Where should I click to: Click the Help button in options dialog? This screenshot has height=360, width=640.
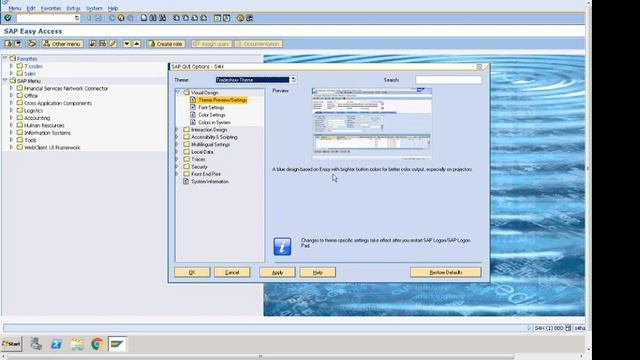point(318,272)
